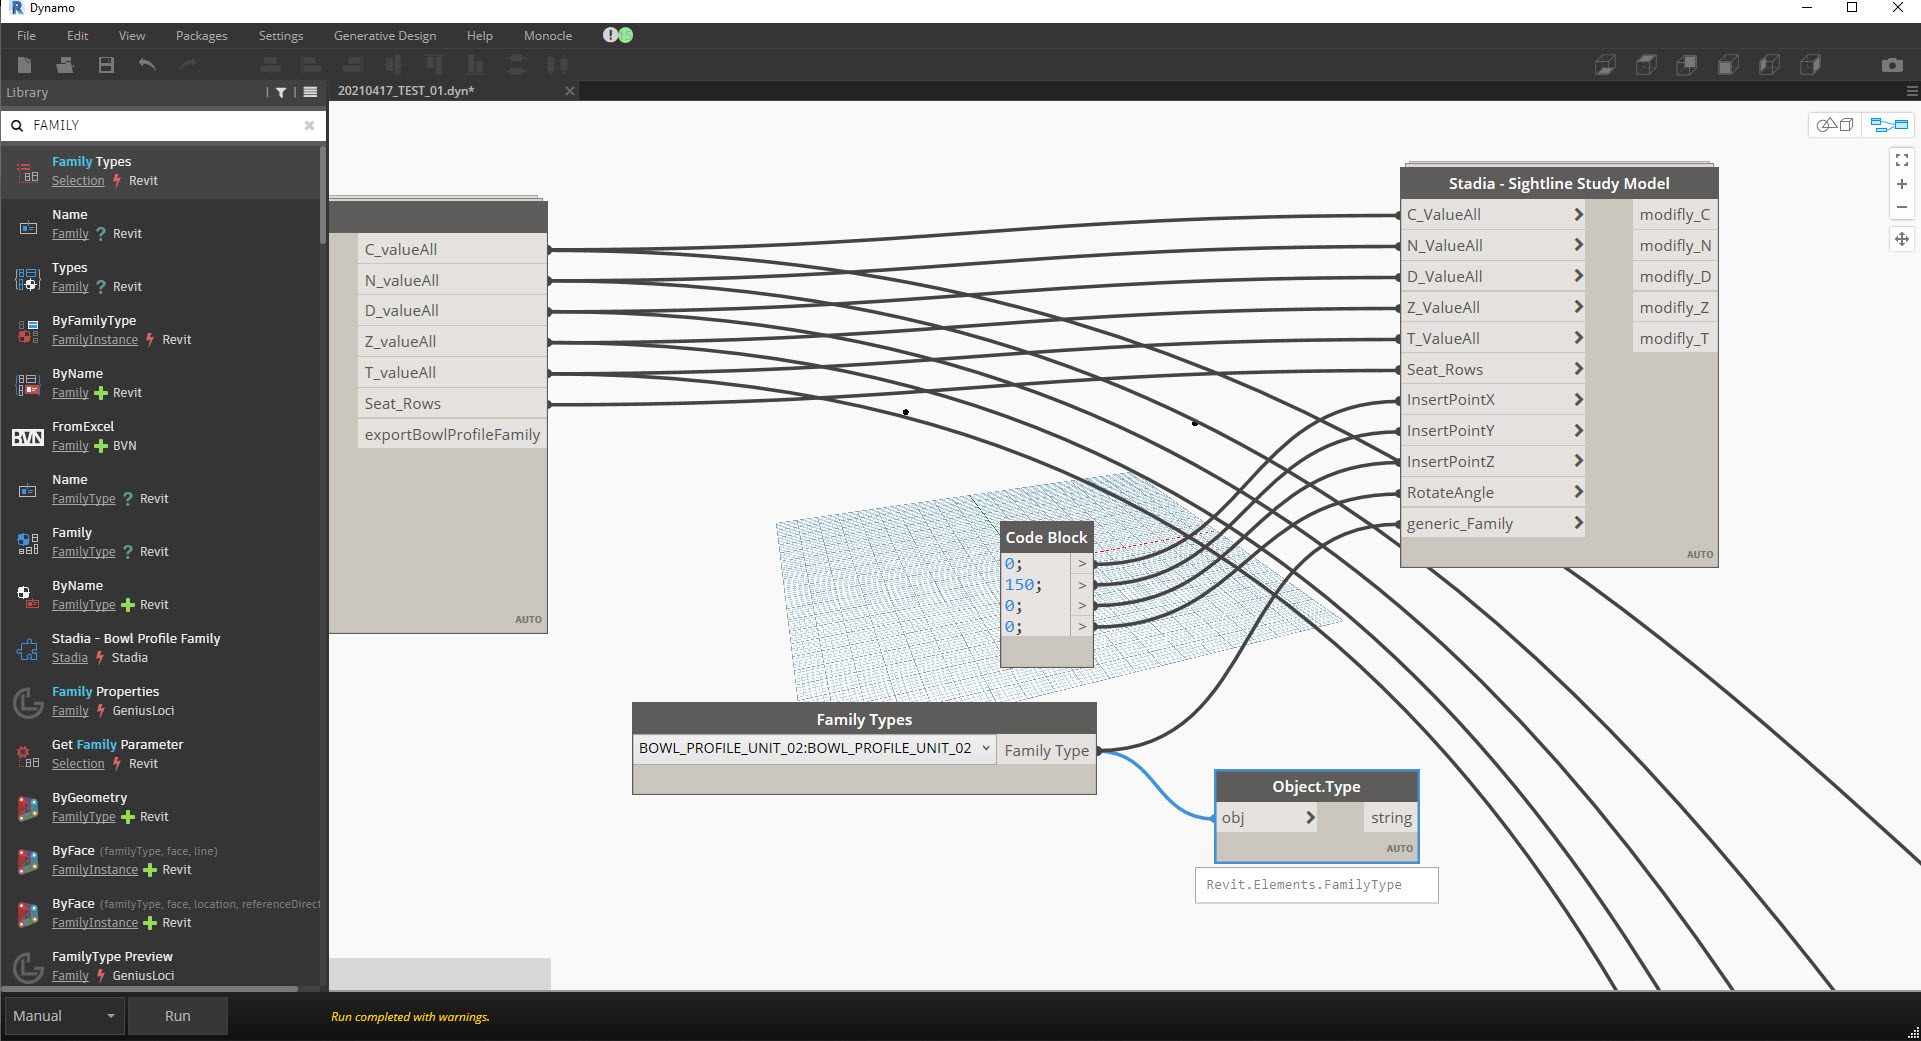Add the ByGeometry FamilyType node
Screen dimensions: 1921x1041
[x=160, y=808]
